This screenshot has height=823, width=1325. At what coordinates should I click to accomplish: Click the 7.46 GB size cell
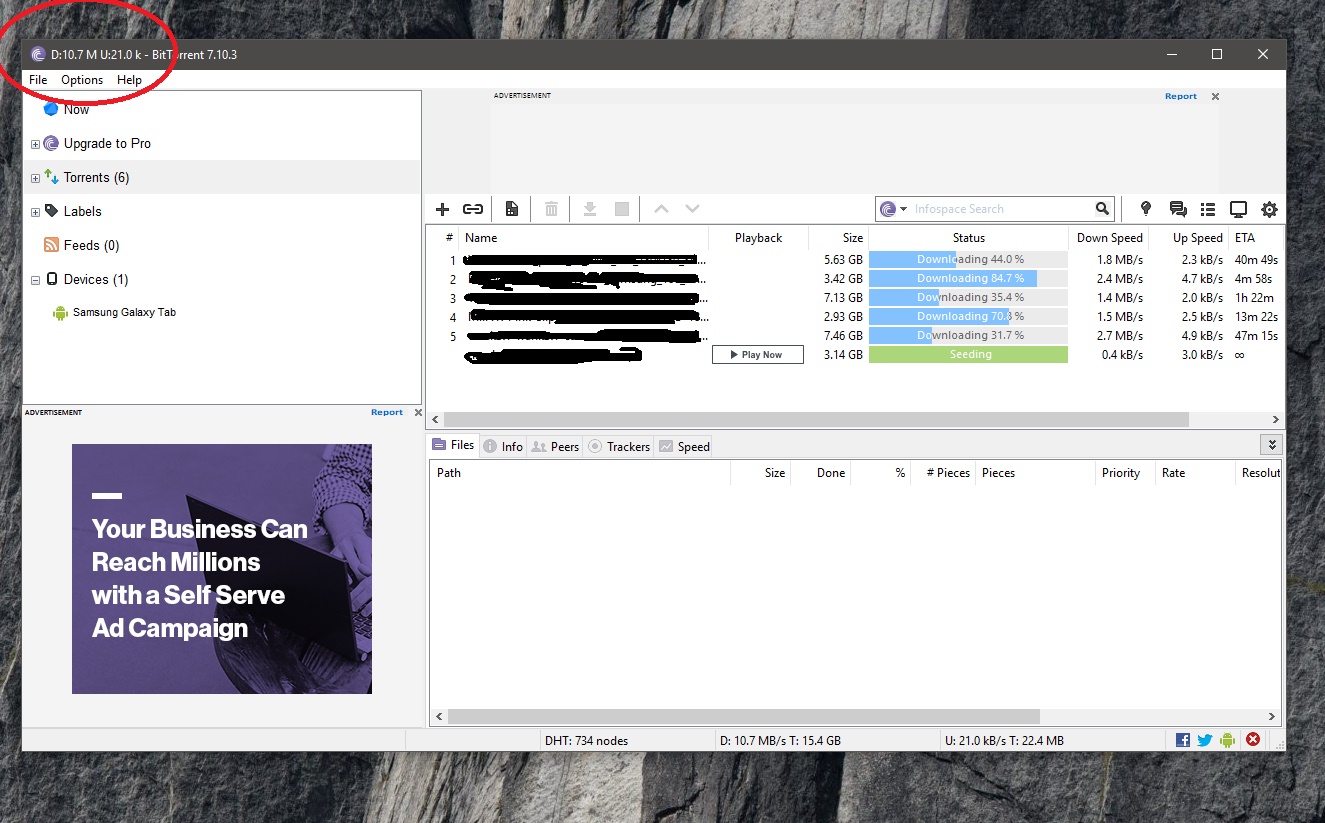tap(843, 336)
